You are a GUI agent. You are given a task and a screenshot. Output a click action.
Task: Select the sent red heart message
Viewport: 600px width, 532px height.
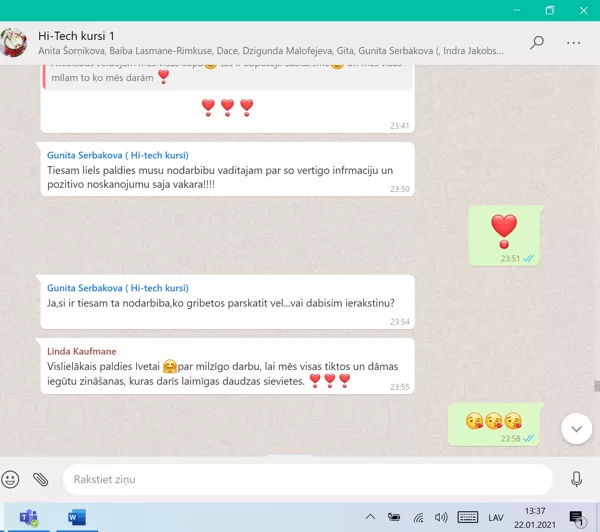tap(504, 235)
